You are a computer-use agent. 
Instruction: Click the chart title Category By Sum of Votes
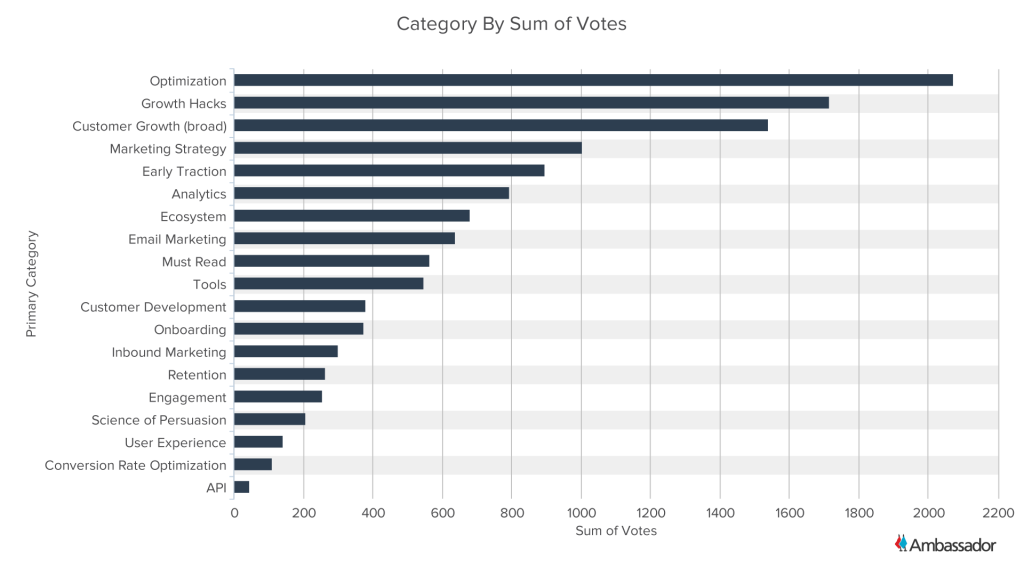pyautogui.click(x=511, y=23)
